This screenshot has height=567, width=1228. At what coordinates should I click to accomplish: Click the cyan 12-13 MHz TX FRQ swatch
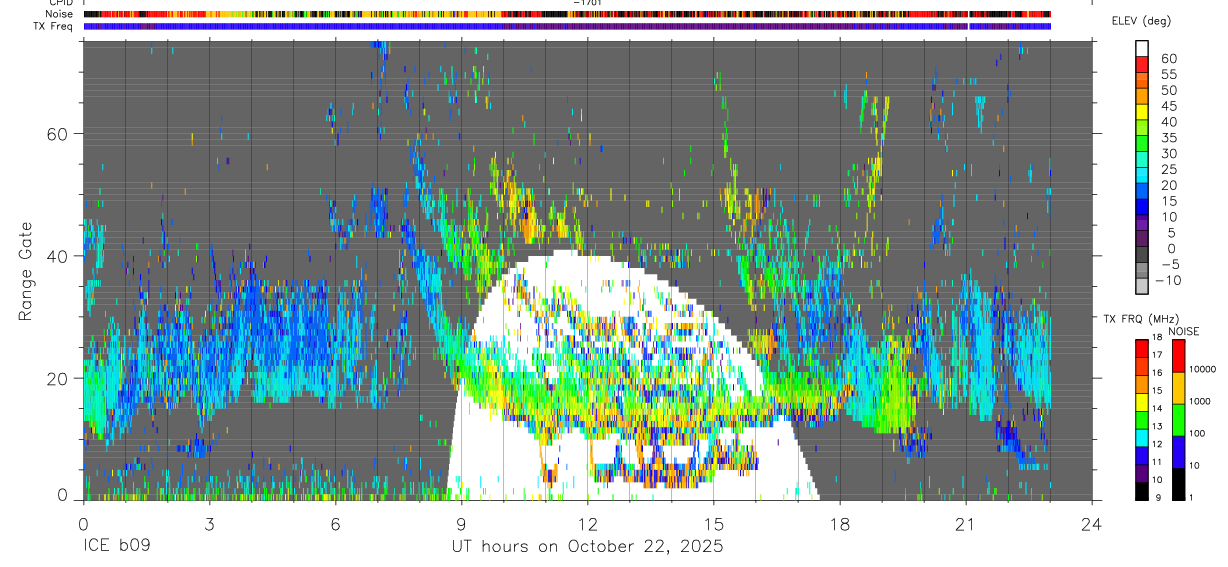tap(1142, 438)
